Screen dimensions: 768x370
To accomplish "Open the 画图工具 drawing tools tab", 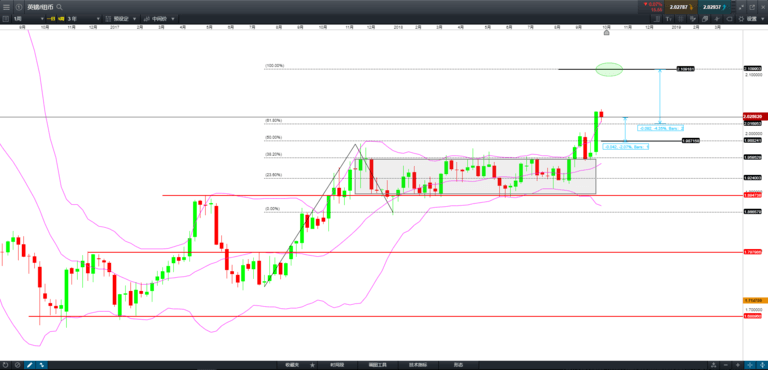I will coord(378,365).
